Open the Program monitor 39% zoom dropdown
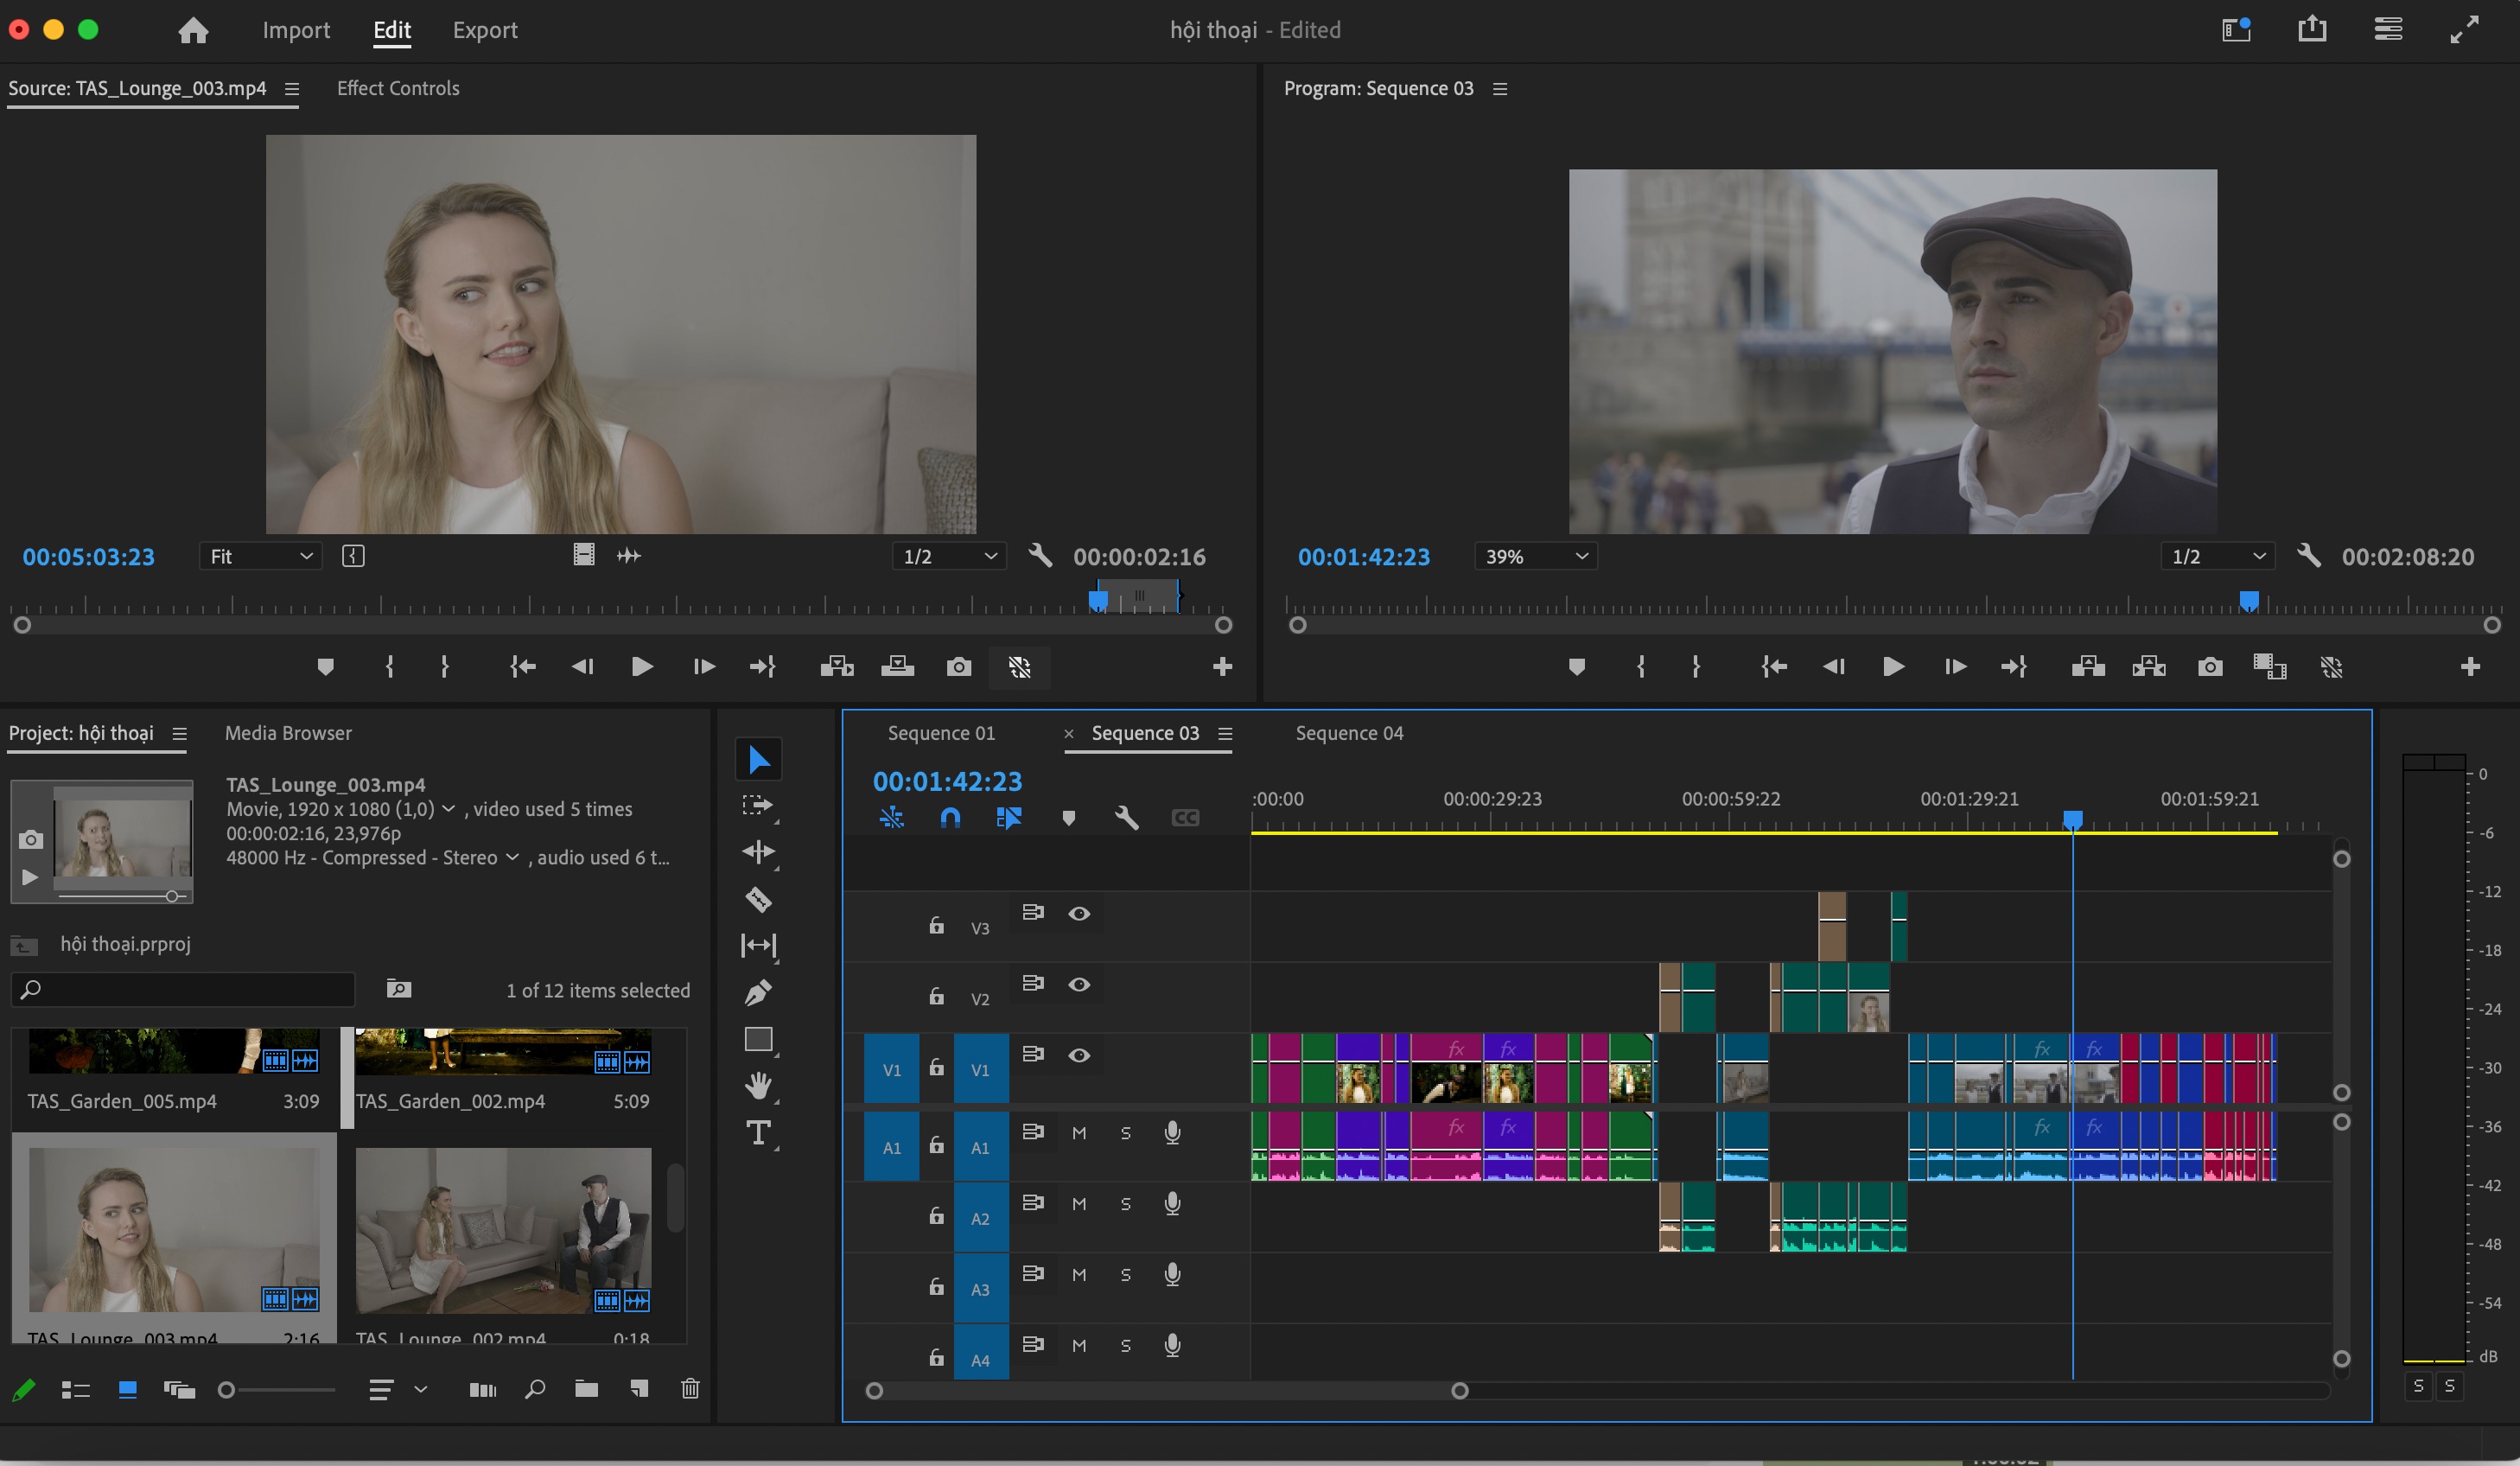The image size is (2520, 1466). tap(1536, 556)
